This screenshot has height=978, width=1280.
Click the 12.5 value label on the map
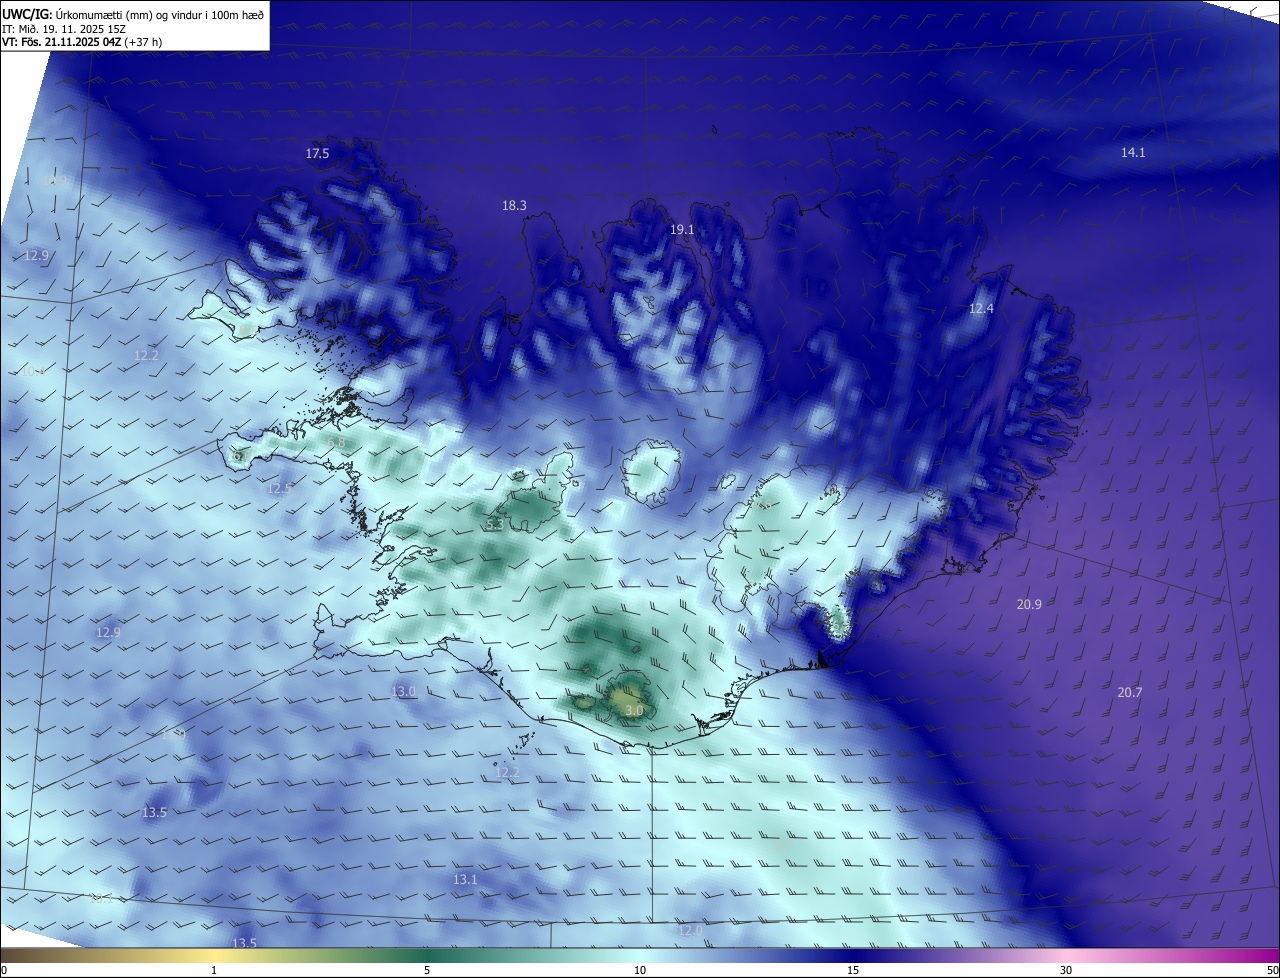pyautogui.click(x=279, y=488)
